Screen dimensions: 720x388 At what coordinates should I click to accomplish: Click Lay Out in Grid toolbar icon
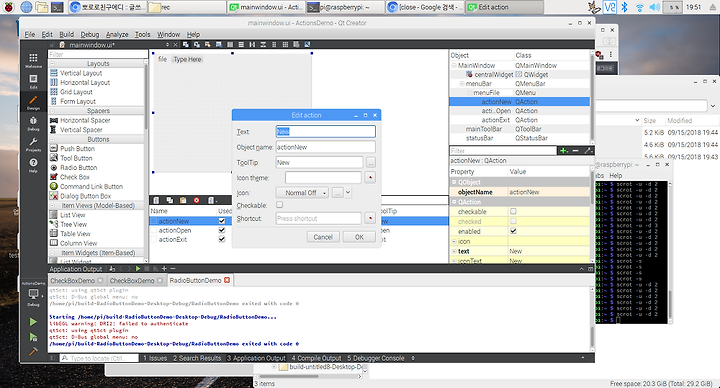point(285,45)
